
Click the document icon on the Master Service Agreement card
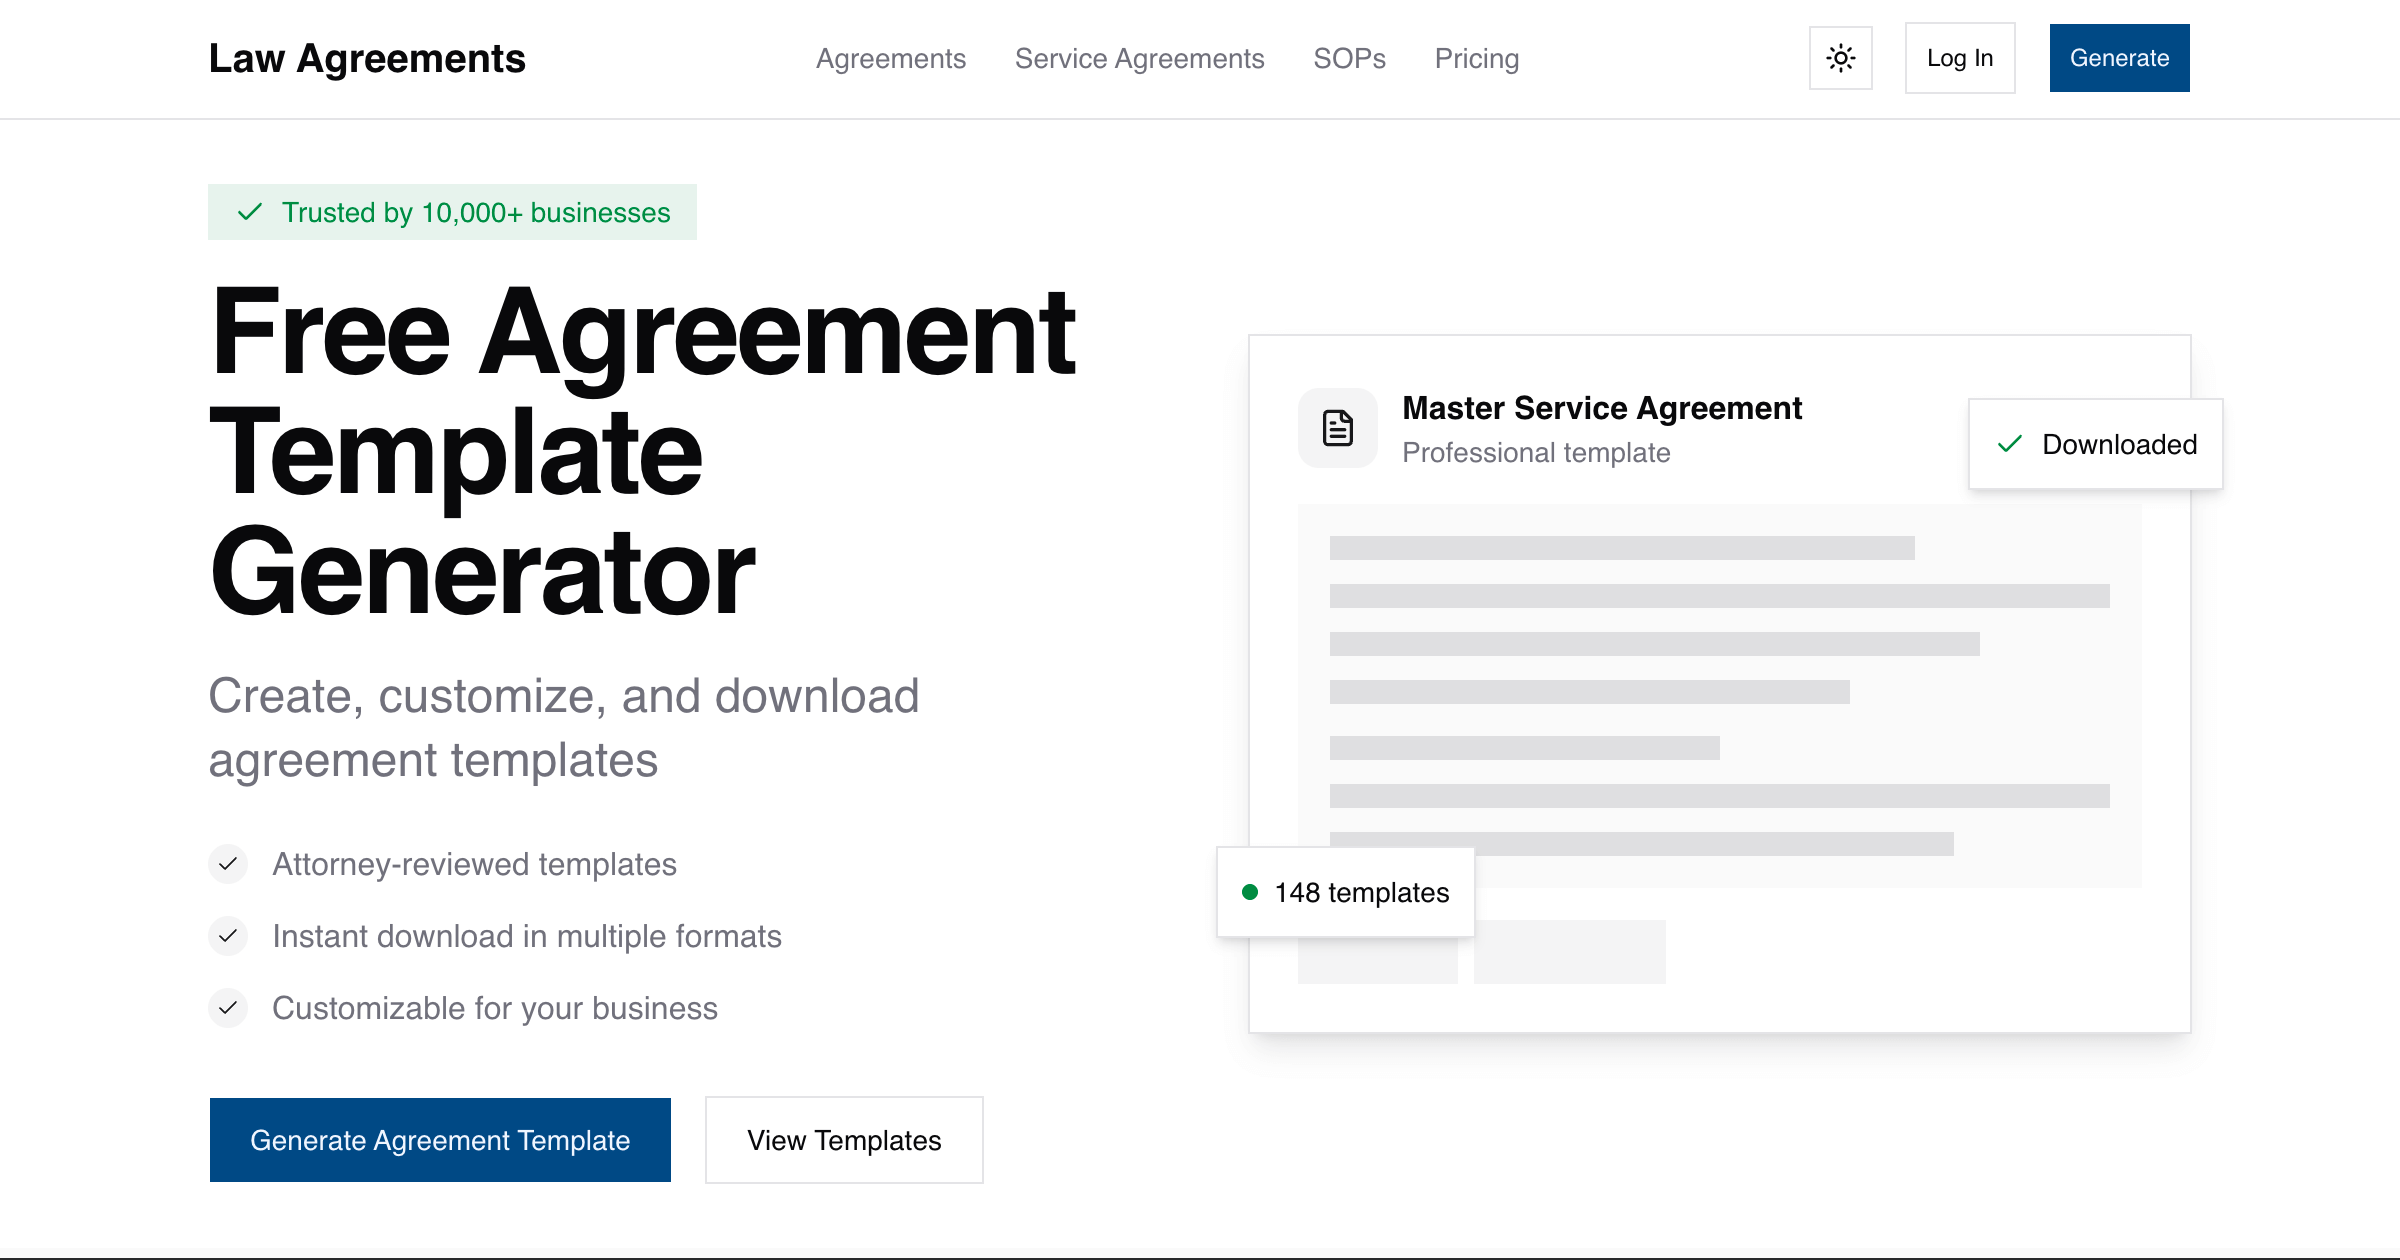pos(1338,427)
